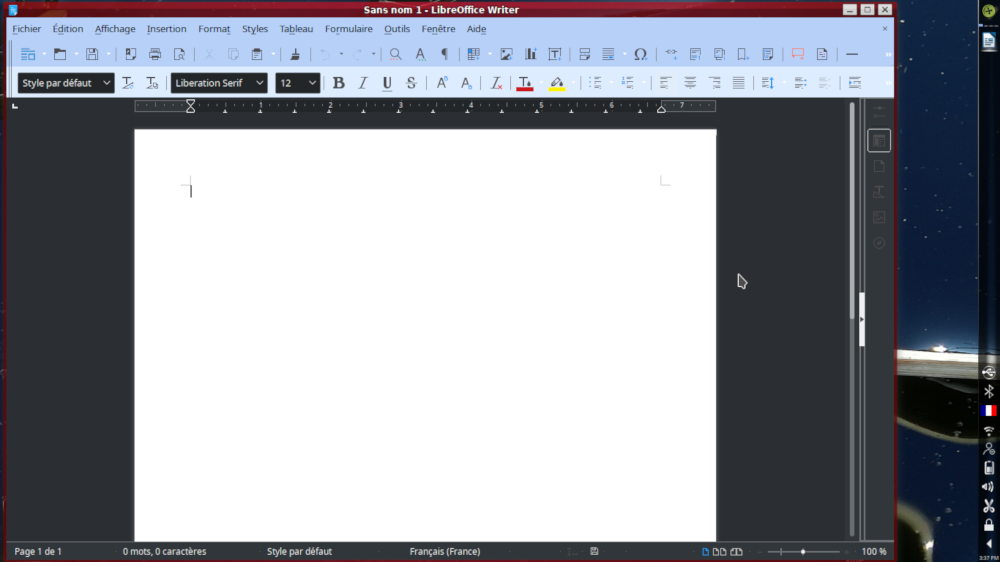Click Style par défaut in status bar
1000x562 pixels.
point(299,551)
